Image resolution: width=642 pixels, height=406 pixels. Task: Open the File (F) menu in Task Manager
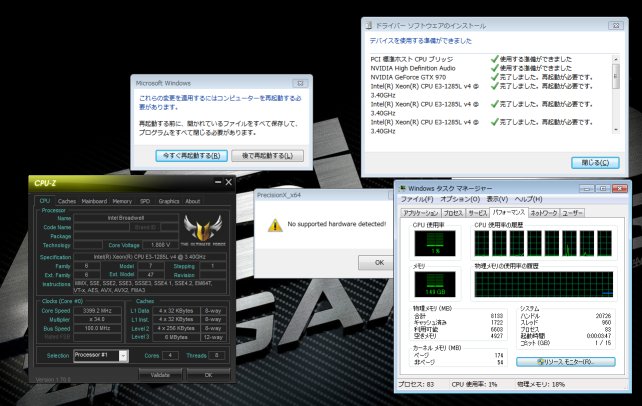click(x=417, y=199)
